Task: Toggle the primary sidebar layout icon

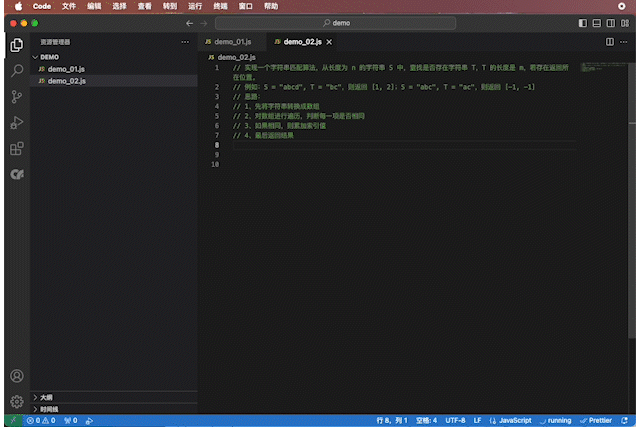Action: pyautogui.click(x=583, y=23)
